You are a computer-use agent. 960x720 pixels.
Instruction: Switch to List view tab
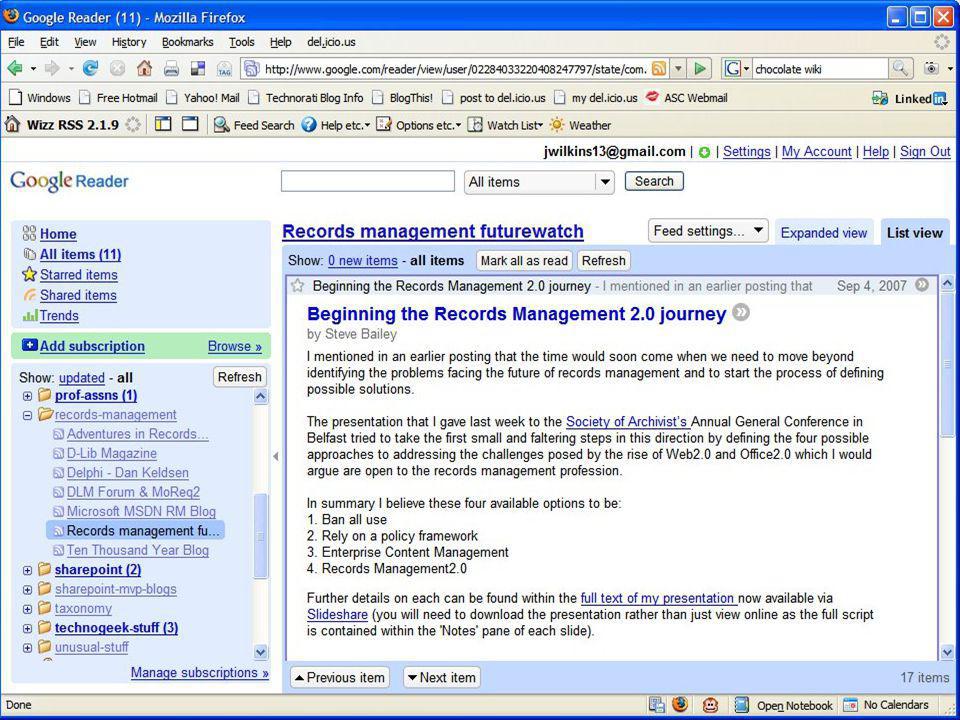915,233
